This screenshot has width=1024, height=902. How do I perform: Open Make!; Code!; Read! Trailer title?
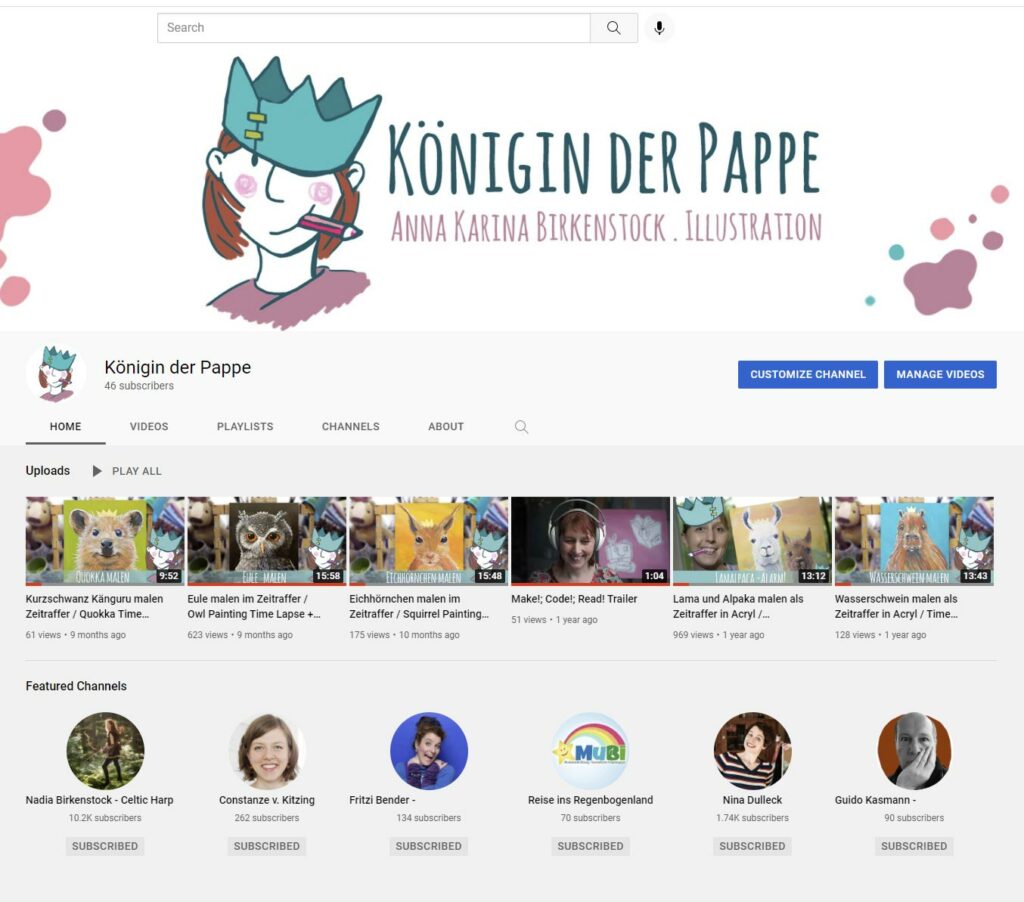[574, 599]
